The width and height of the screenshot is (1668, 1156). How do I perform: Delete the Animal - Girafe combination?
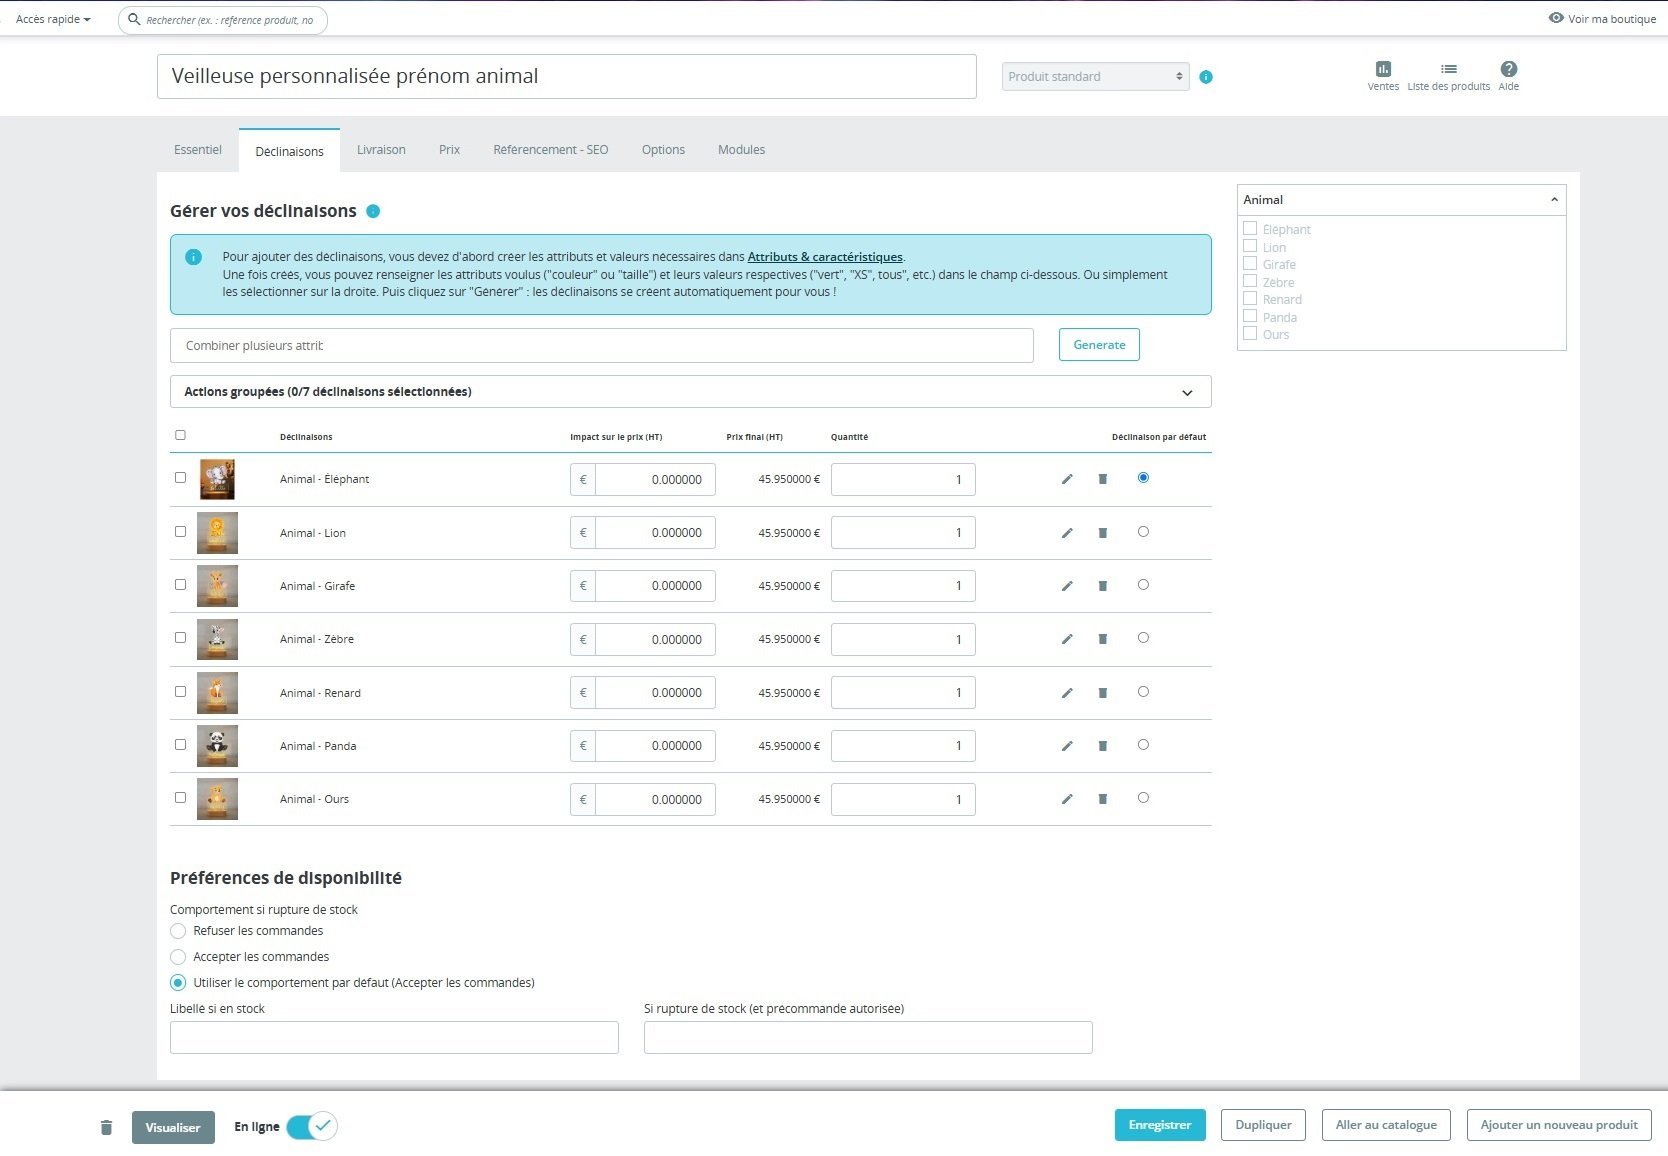click(x=1103, y=586)
